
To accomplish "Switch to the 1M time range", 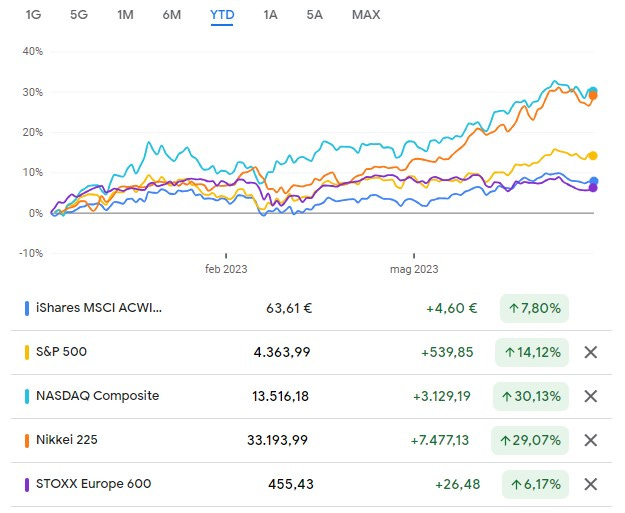I will click(125, 15).
